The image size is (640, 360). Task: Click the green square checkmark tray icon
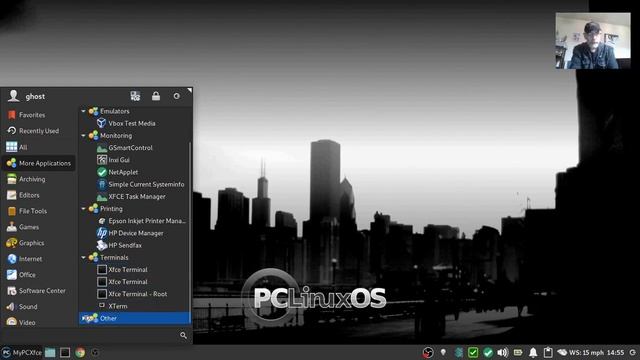(473, 352)
